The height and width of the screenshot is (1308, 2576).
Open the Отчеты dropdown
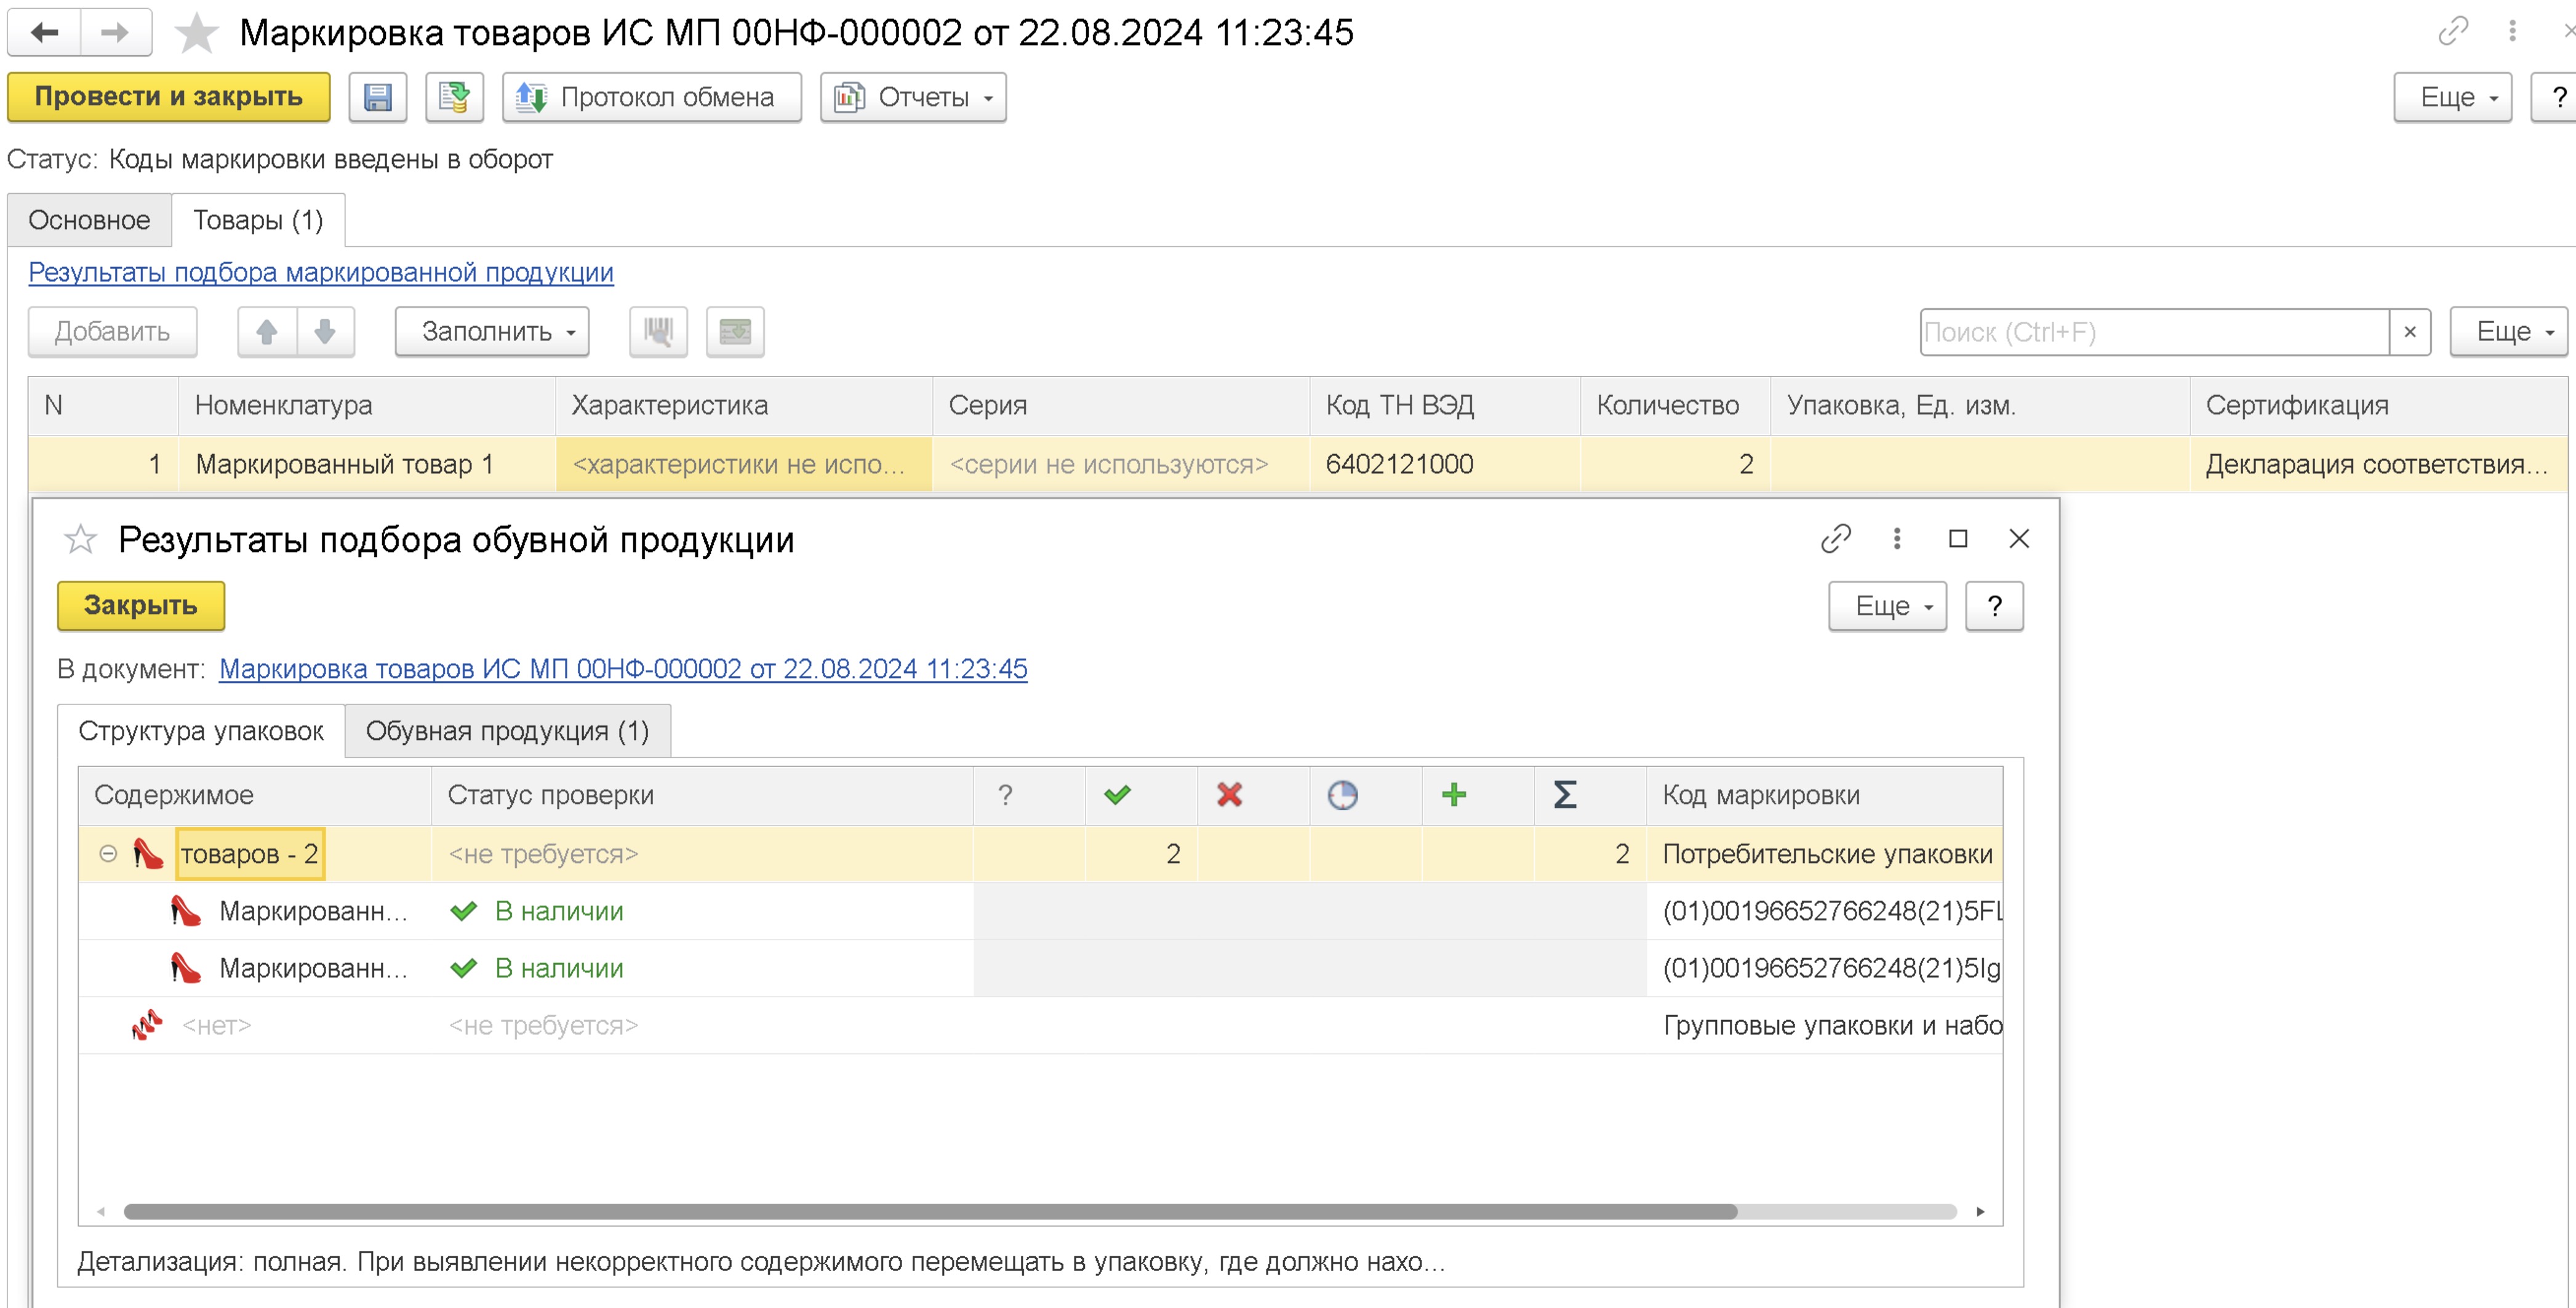click(913, 97)
